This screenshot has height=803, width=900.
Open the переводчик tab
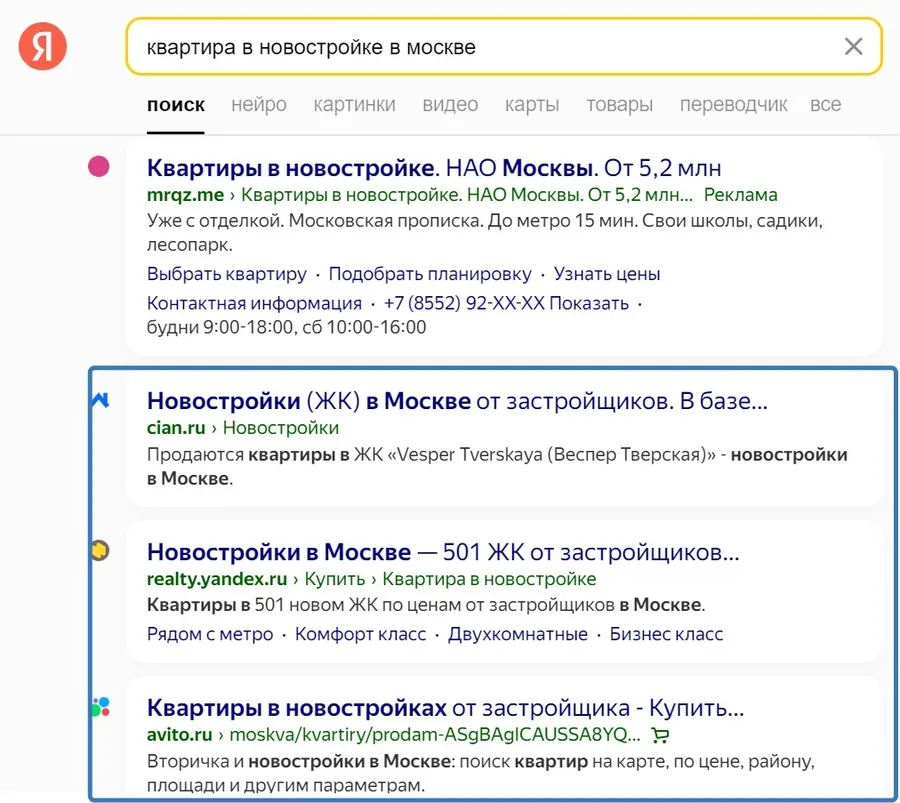(x=733, y=104)
